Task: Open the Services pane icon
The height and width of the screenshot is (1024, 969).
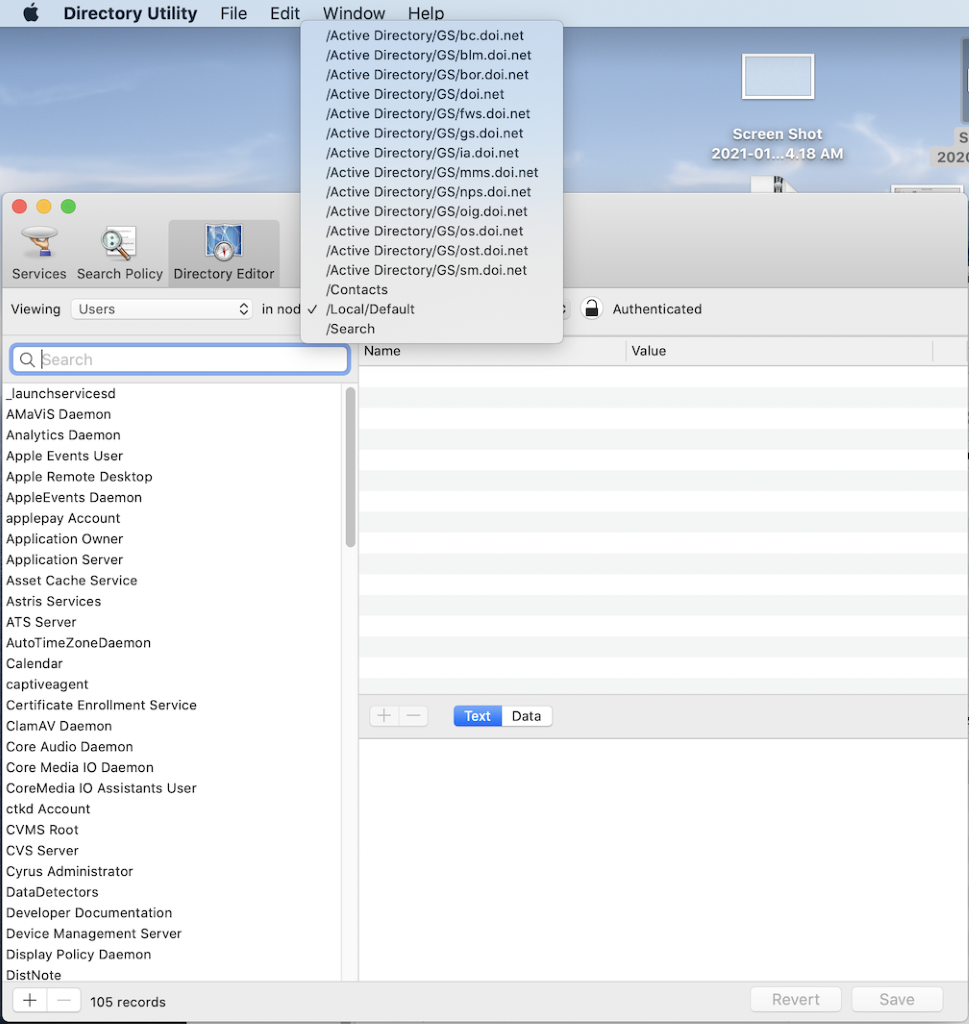Action: click(x=39, y=242)
